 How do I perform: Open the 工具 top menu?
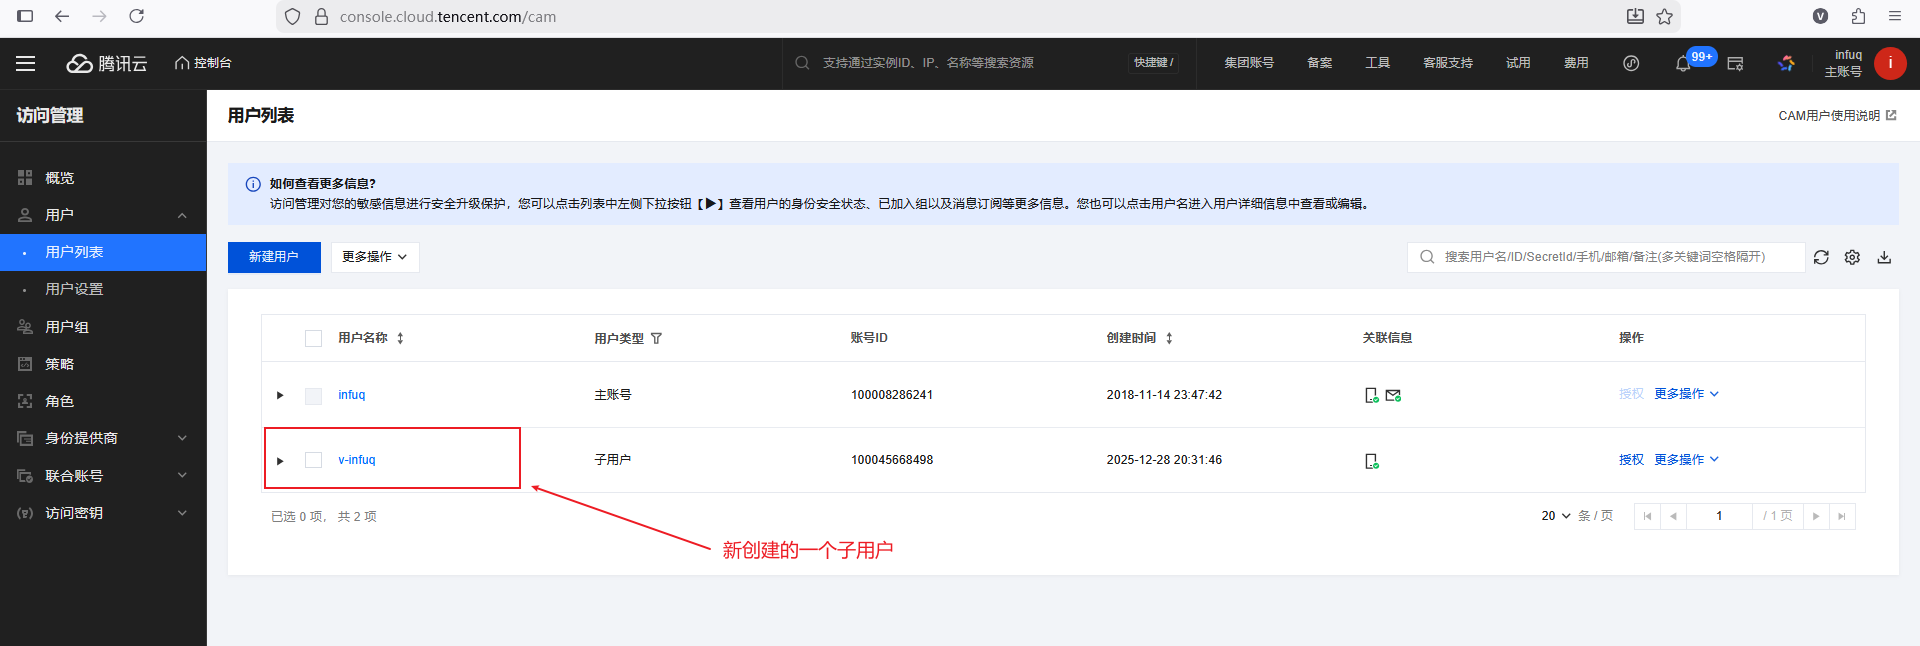[1378, 63]
